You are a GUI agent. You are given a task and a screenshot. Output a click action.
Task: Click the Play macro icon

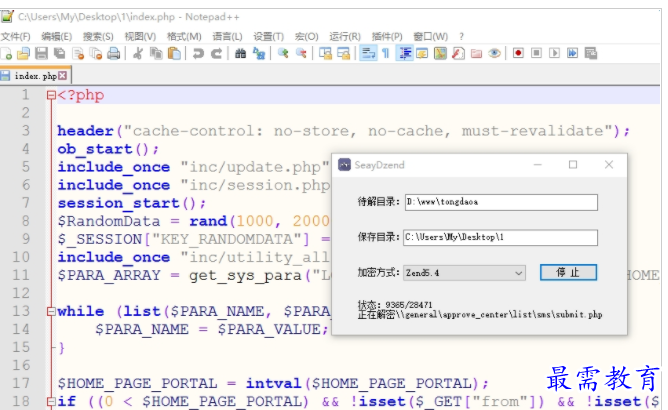[554, 53]
